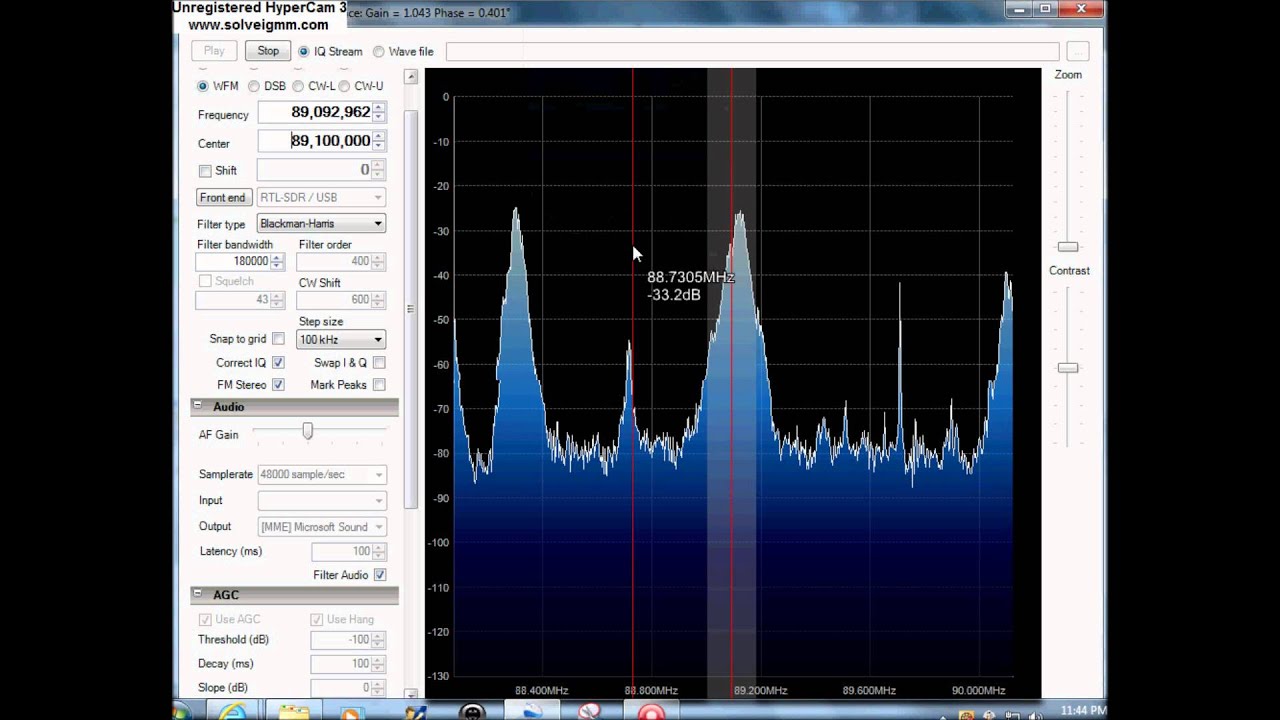Enable Mark Peaks
The image size is (1280, 720).
pyautogui.click(x=379, y=384)
